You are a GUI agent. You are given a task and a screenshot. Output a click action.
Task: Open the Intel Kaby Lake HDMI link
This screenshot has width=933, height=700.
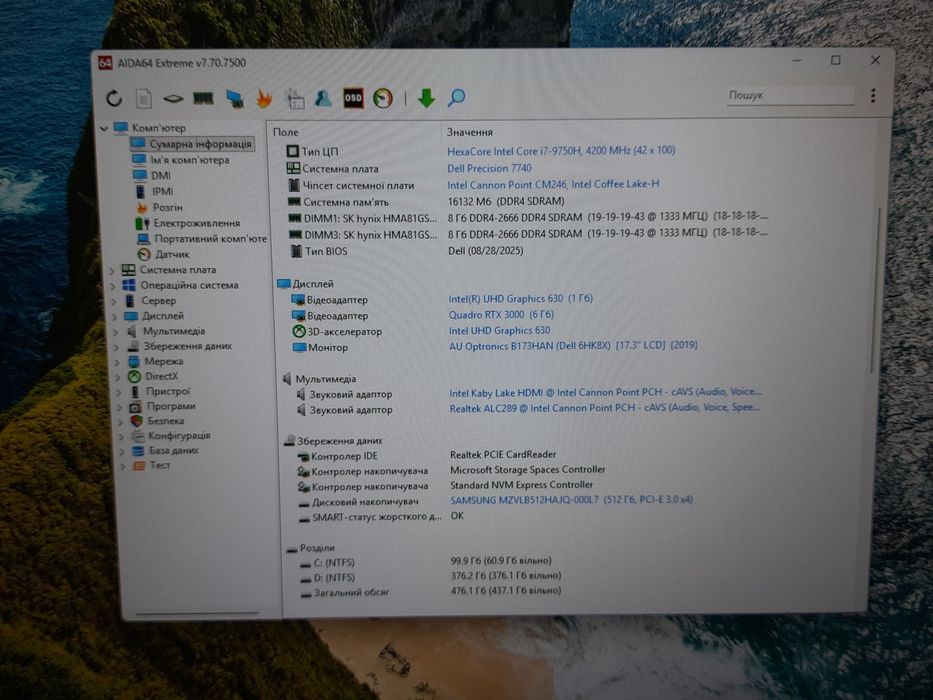pos(606,393)
